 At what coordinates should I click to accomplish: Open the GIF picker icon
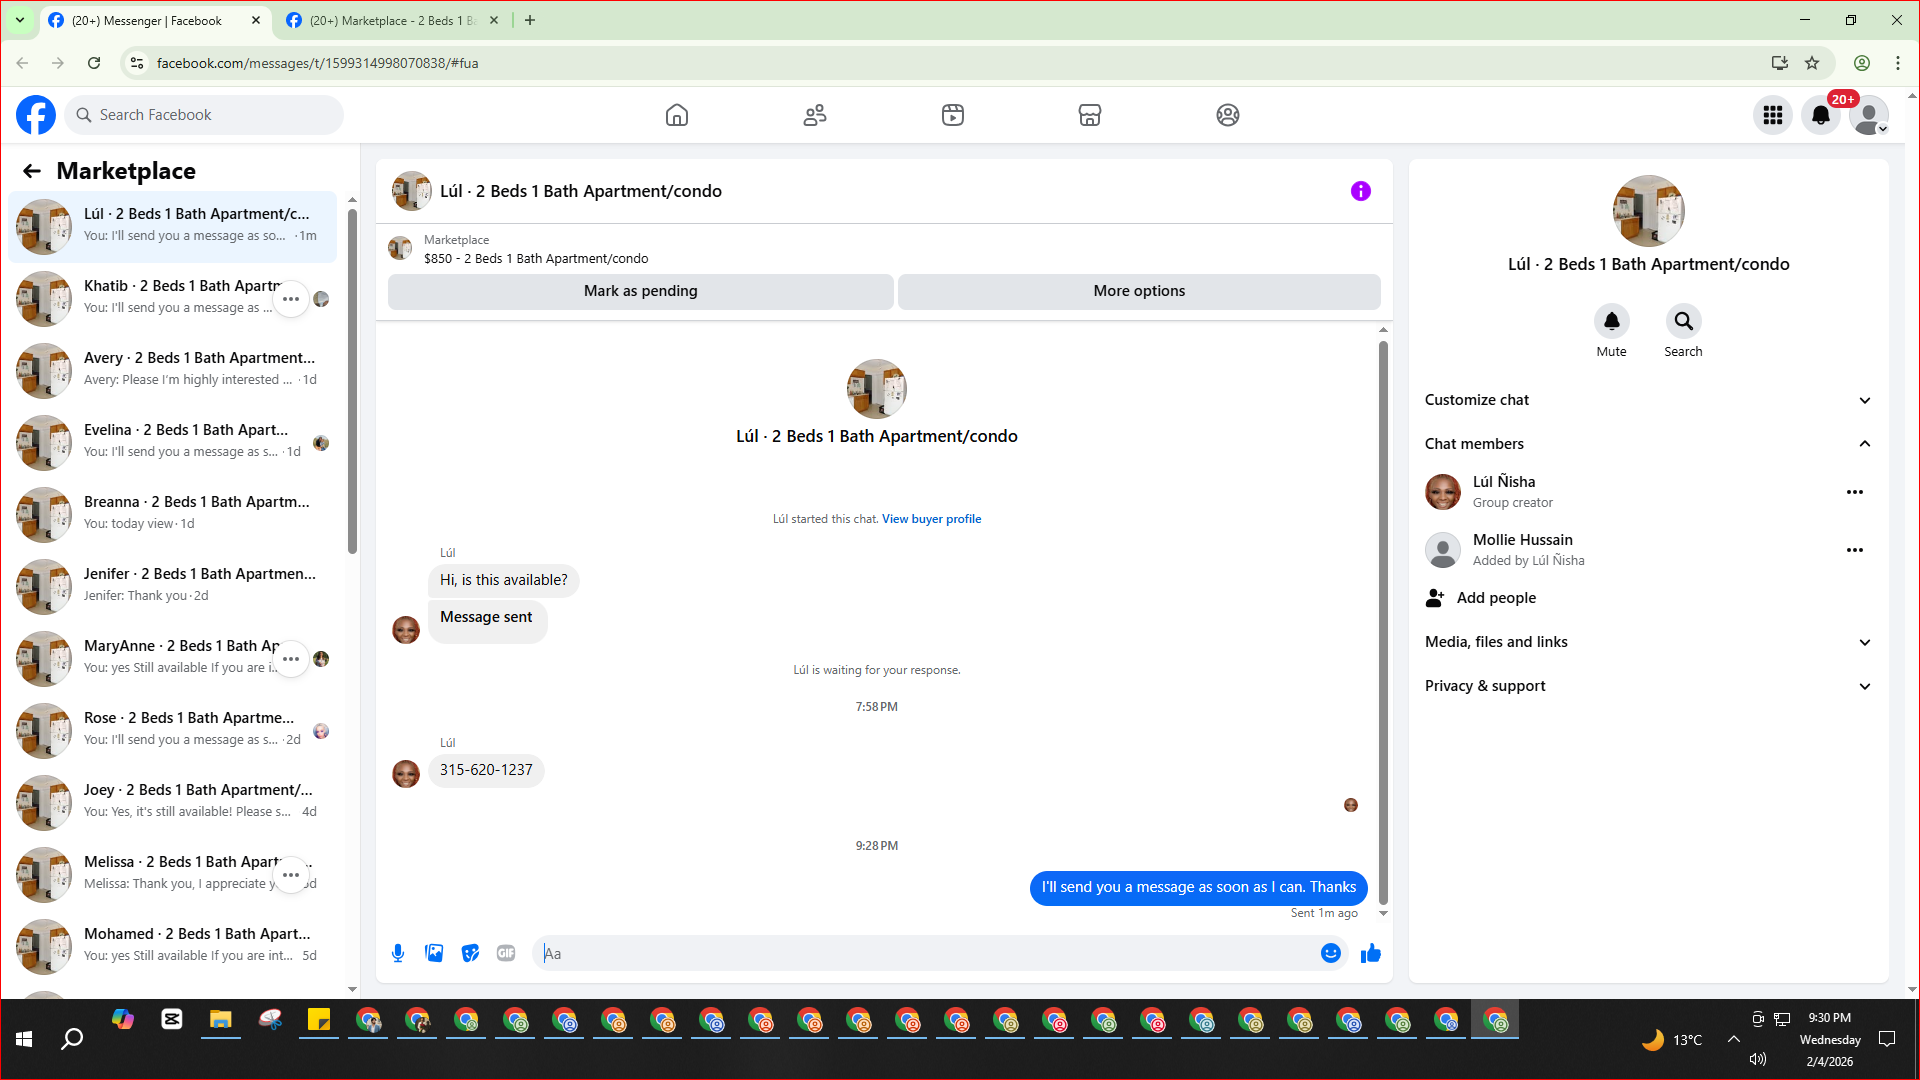click(x=506, y=953)
